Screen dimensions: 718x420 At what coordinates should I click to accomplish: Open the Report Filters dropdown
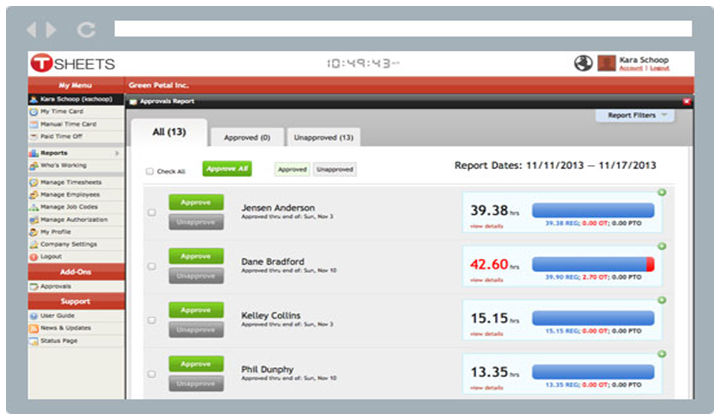click(x=636, y=116)
